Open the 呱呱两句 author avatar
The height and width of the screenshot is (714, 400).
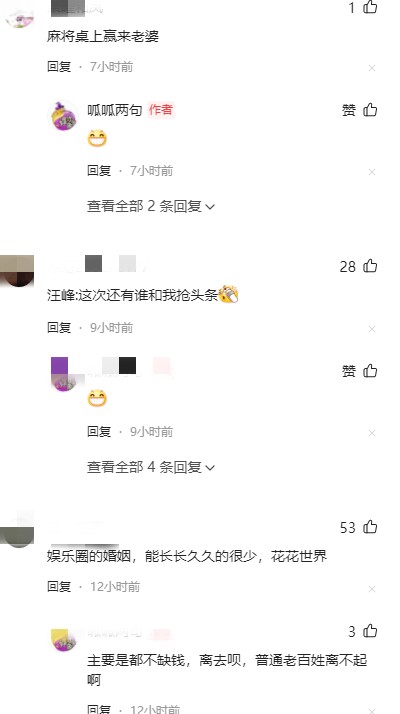click(63, 116)
